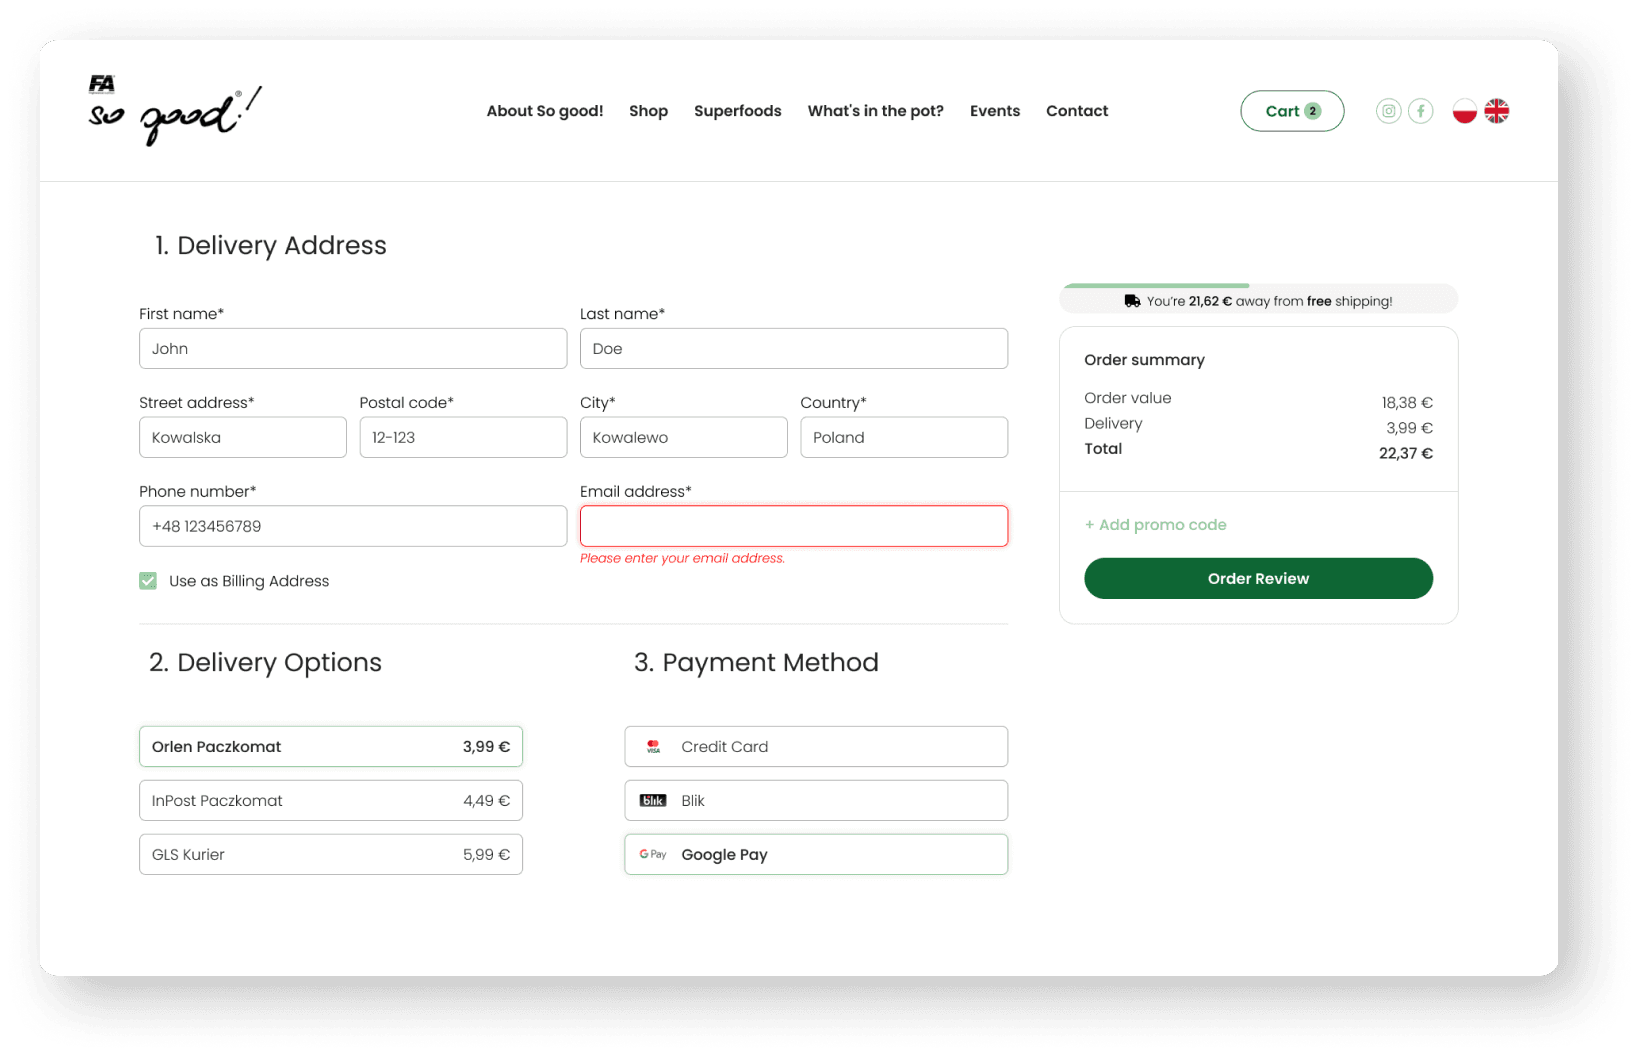
Task: Open the Cart button
Action: tap(1292, 111)
